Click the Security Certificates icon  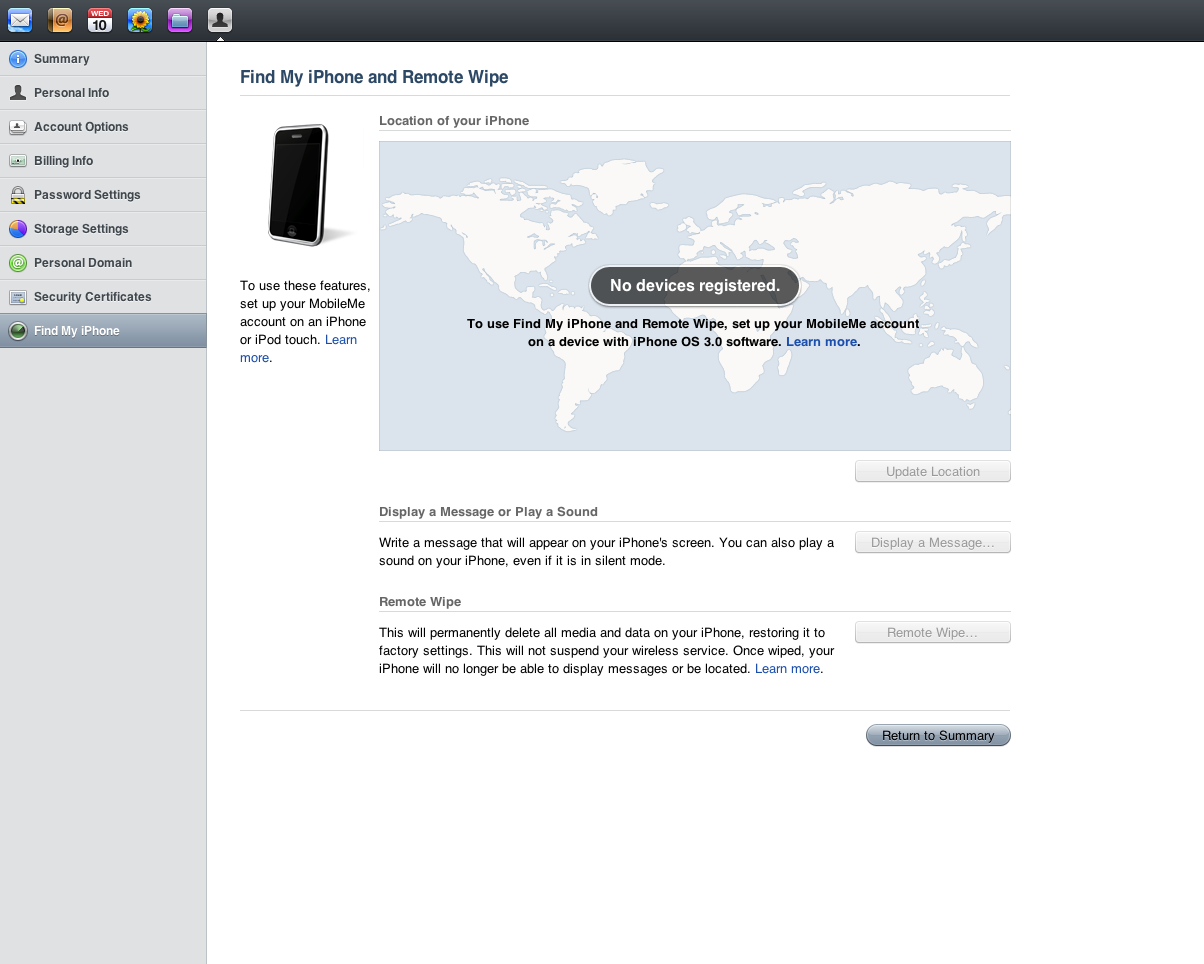[x=18, y=297]
